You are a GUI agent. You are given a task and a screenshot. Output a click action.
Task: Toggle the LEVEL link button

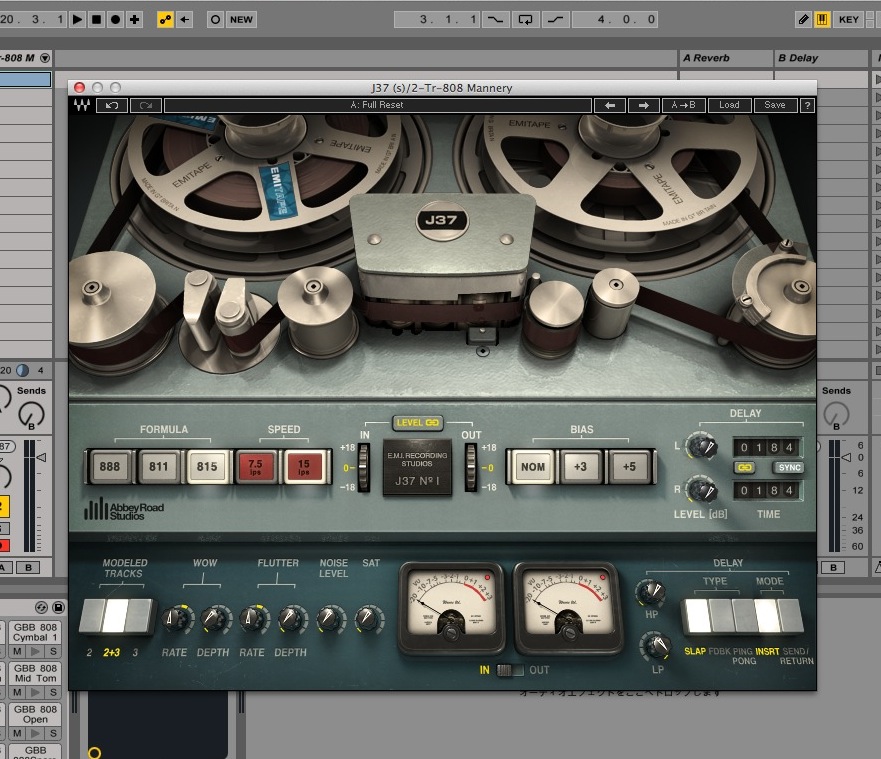417,422
